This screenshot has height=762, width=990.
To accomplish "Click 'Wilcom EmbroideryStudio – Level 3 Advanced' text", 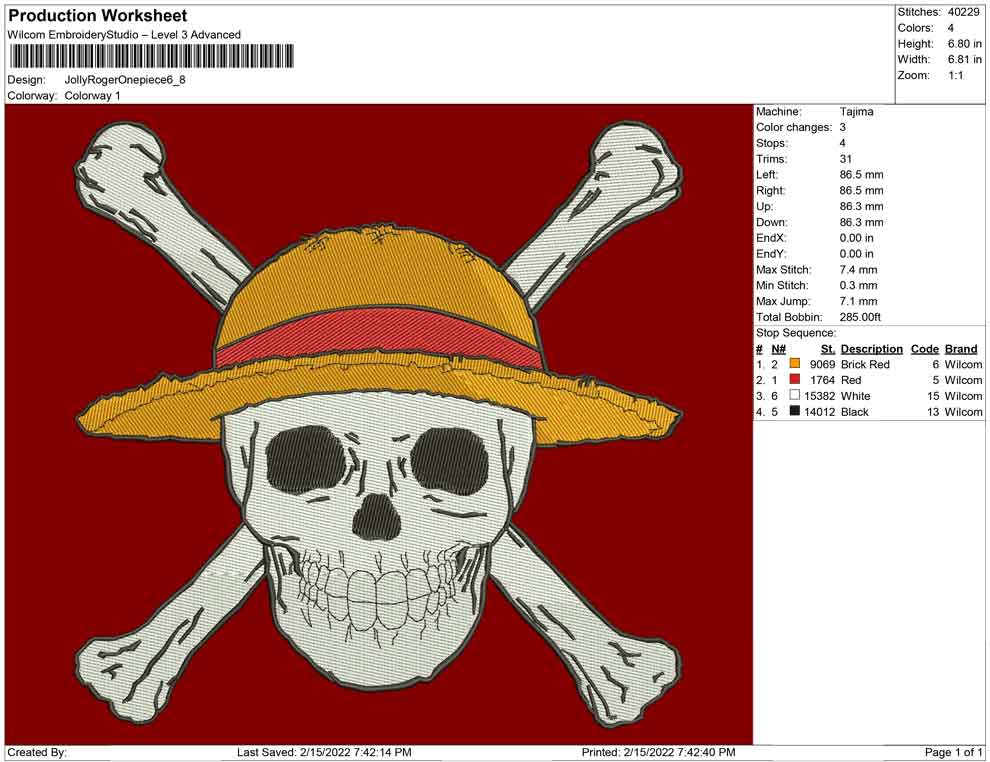I will (124, 35).
